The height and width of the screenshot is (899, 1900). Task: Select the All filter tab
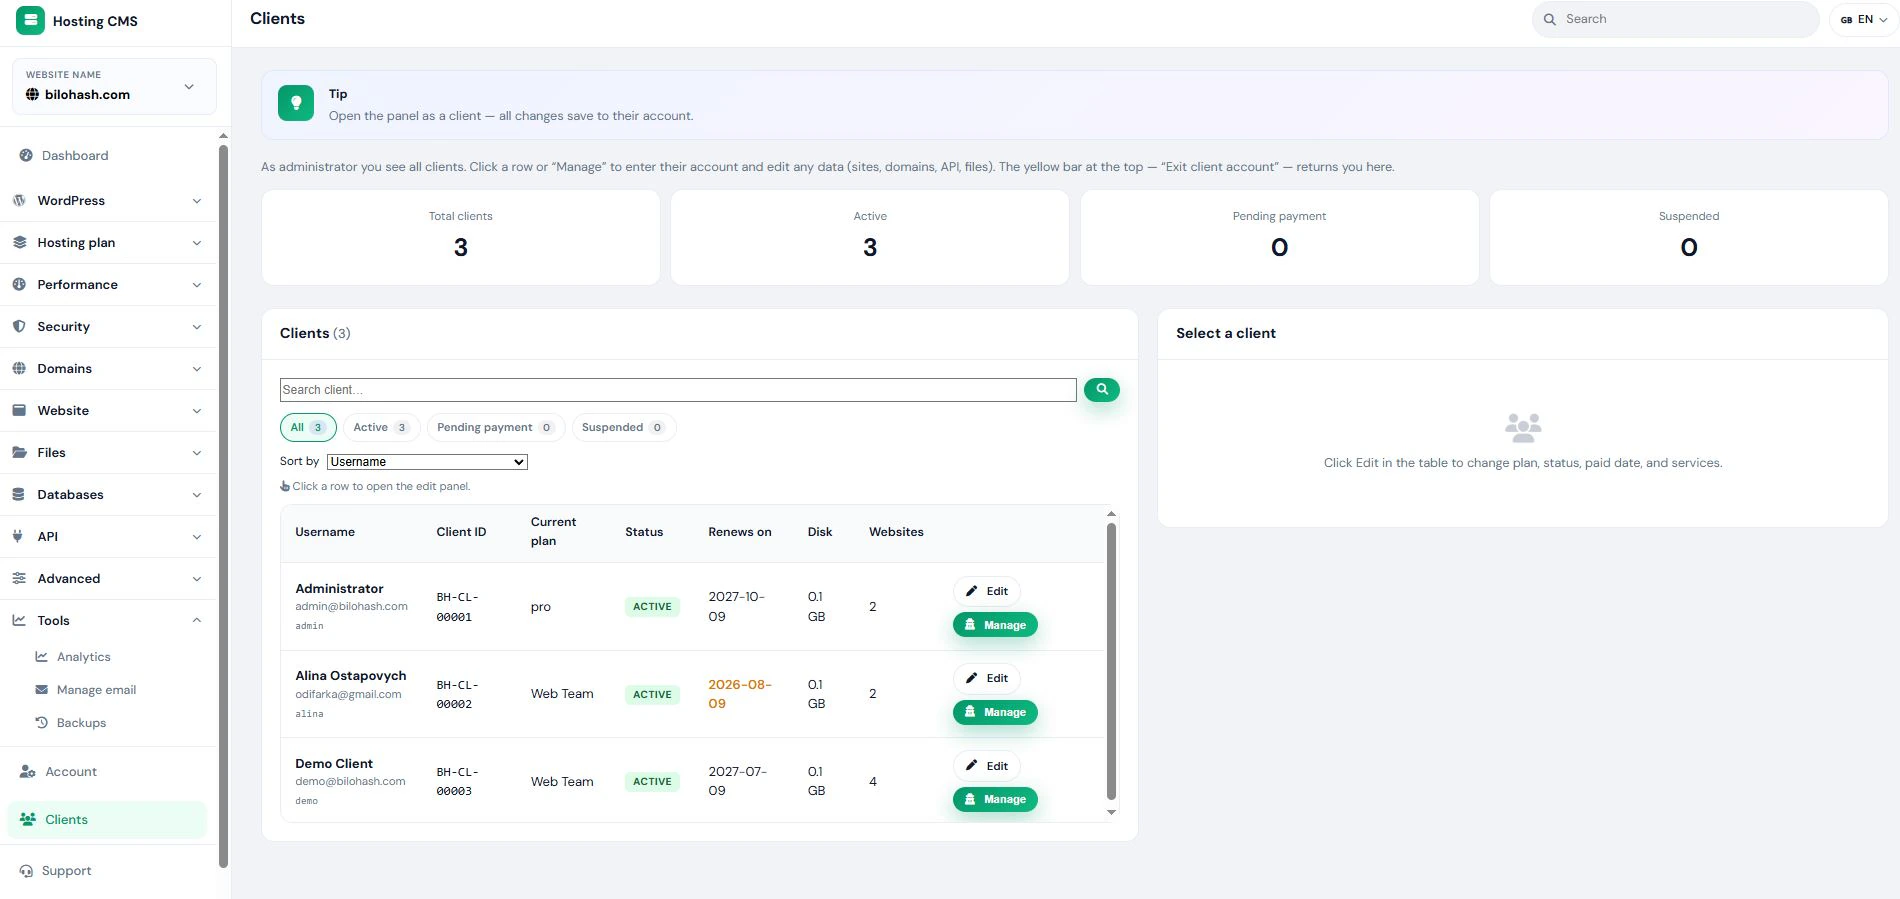click(x=308, y=427)
